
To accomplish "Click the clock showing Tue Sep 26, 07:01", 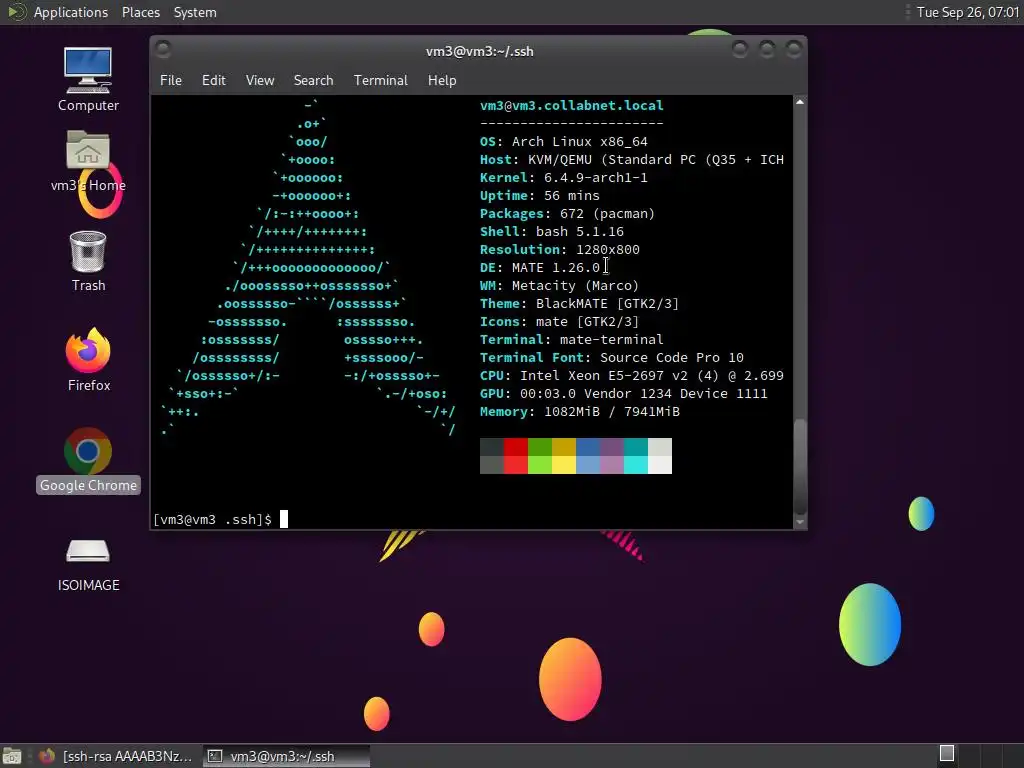I will (x=968, y=12).
